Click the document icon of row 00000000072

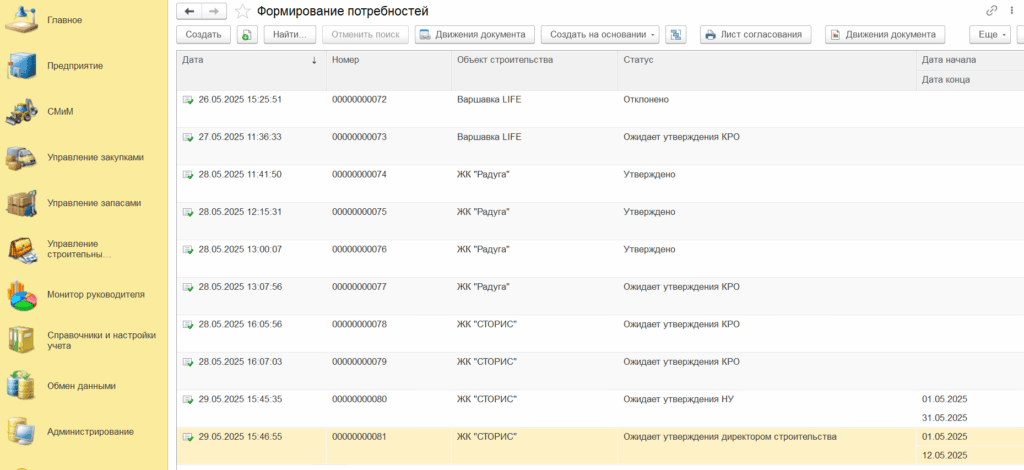pyautogui.click(x=188, y=100)
